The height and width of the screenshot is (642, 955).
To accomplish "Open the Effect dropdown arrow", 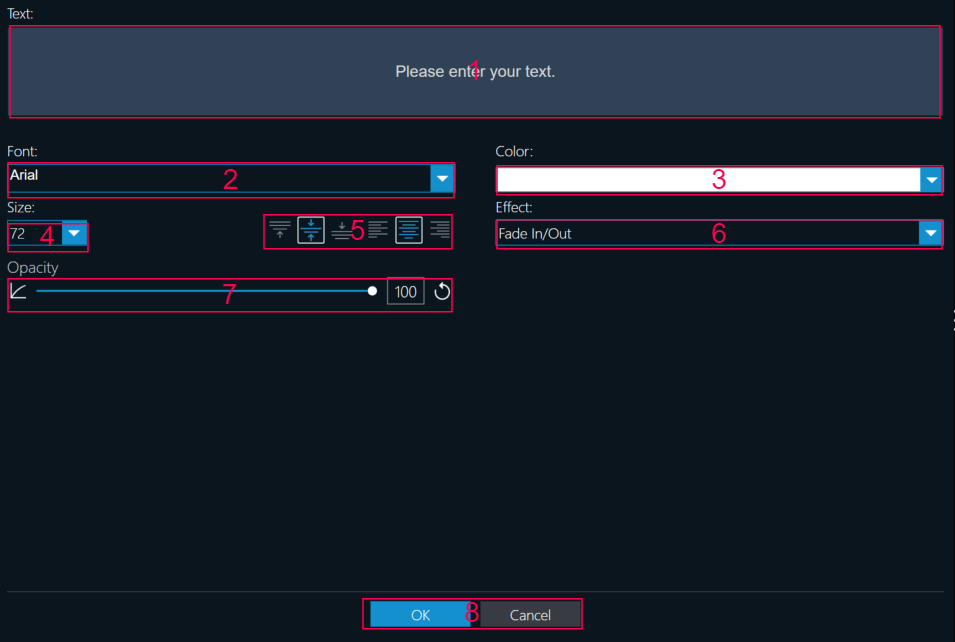I will (x=930, y=233).
